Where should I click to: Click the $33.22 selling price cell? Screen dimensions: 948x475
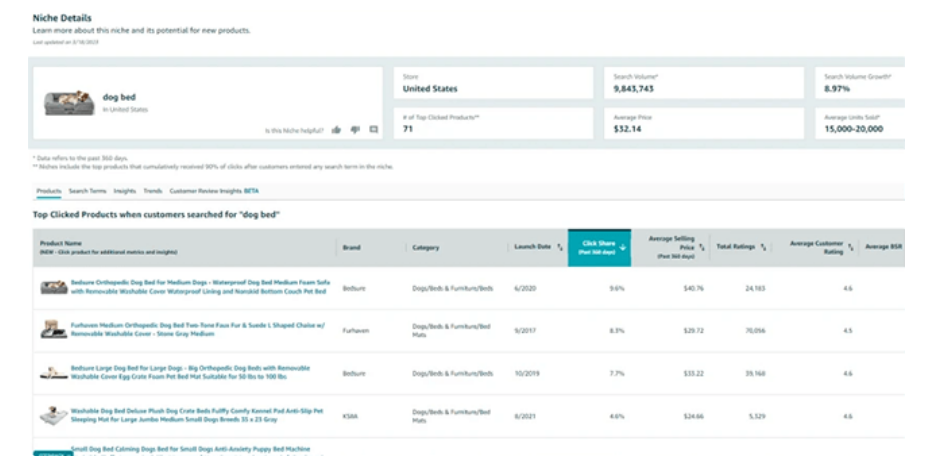[x=693, y=373]
